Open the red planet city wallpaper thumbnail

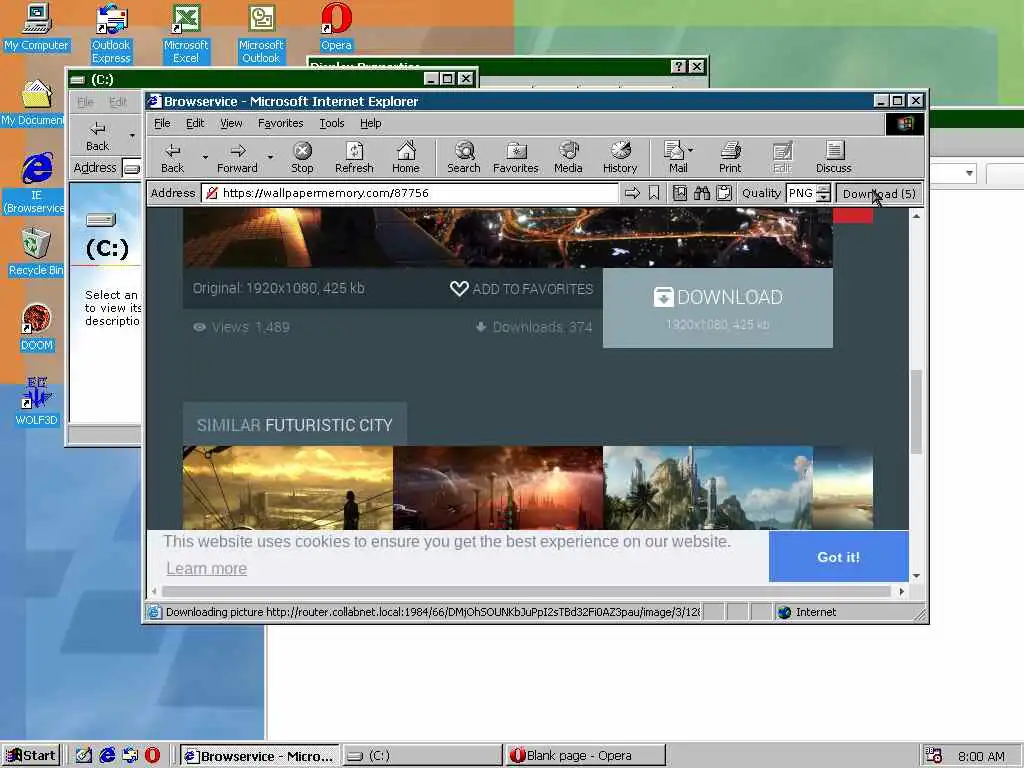tap(498, 487)
